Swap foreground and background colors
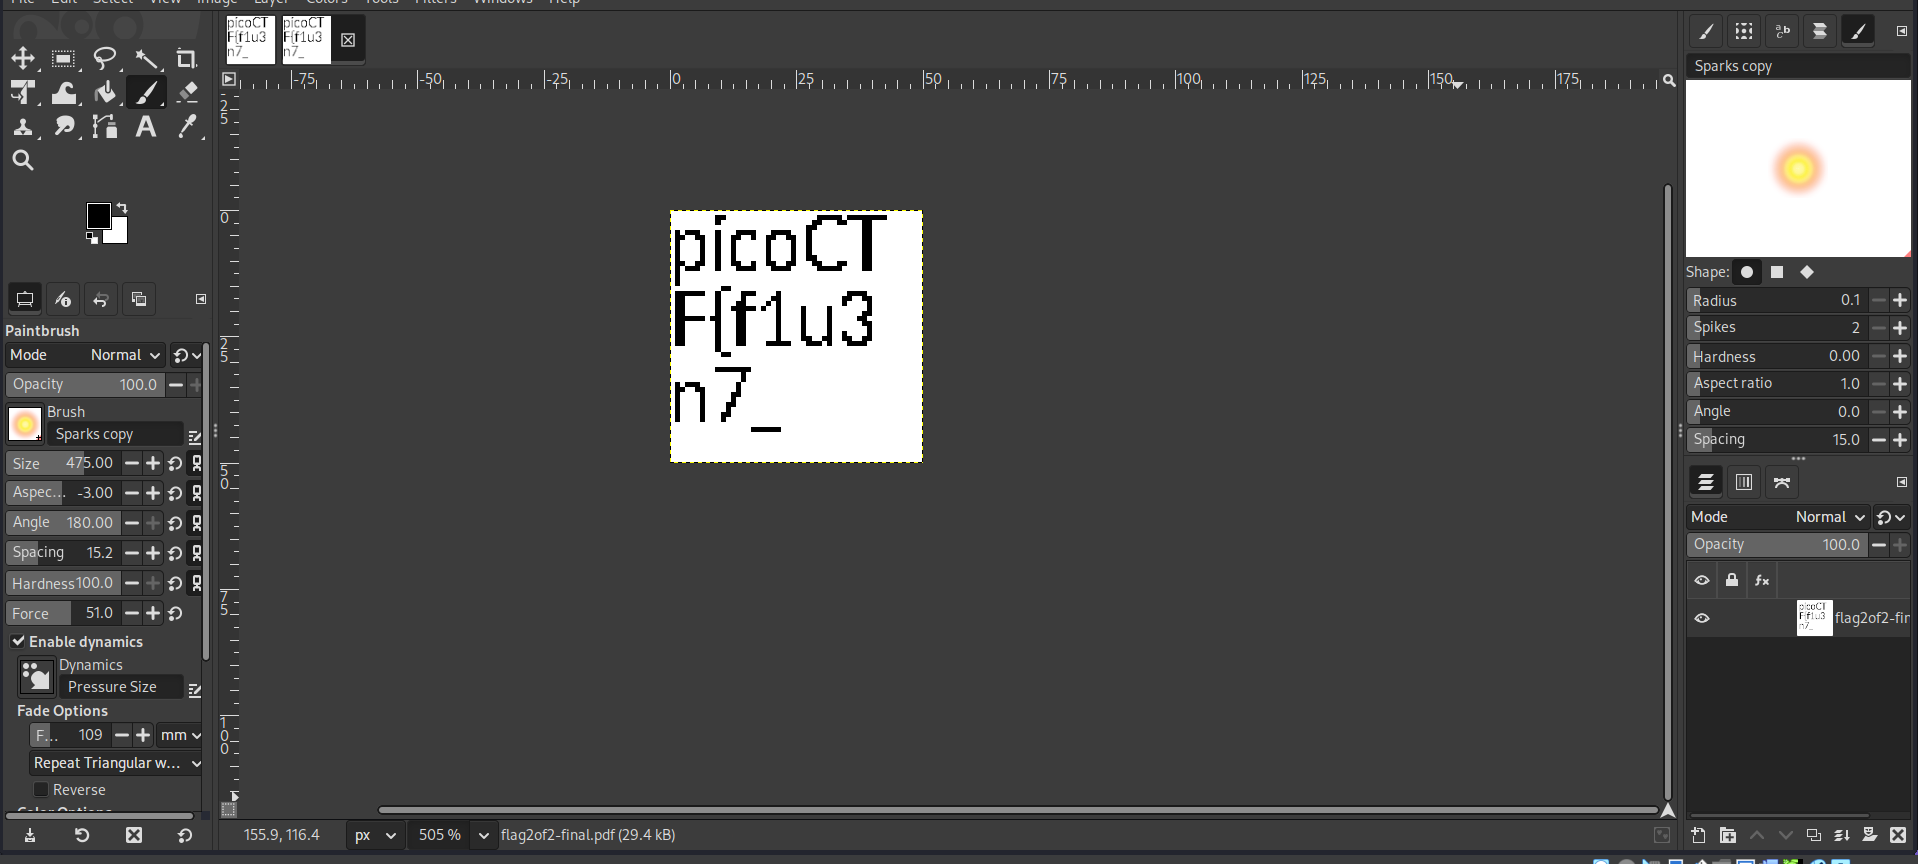Viewport: 1918px width, 864px height. (122, 208)
